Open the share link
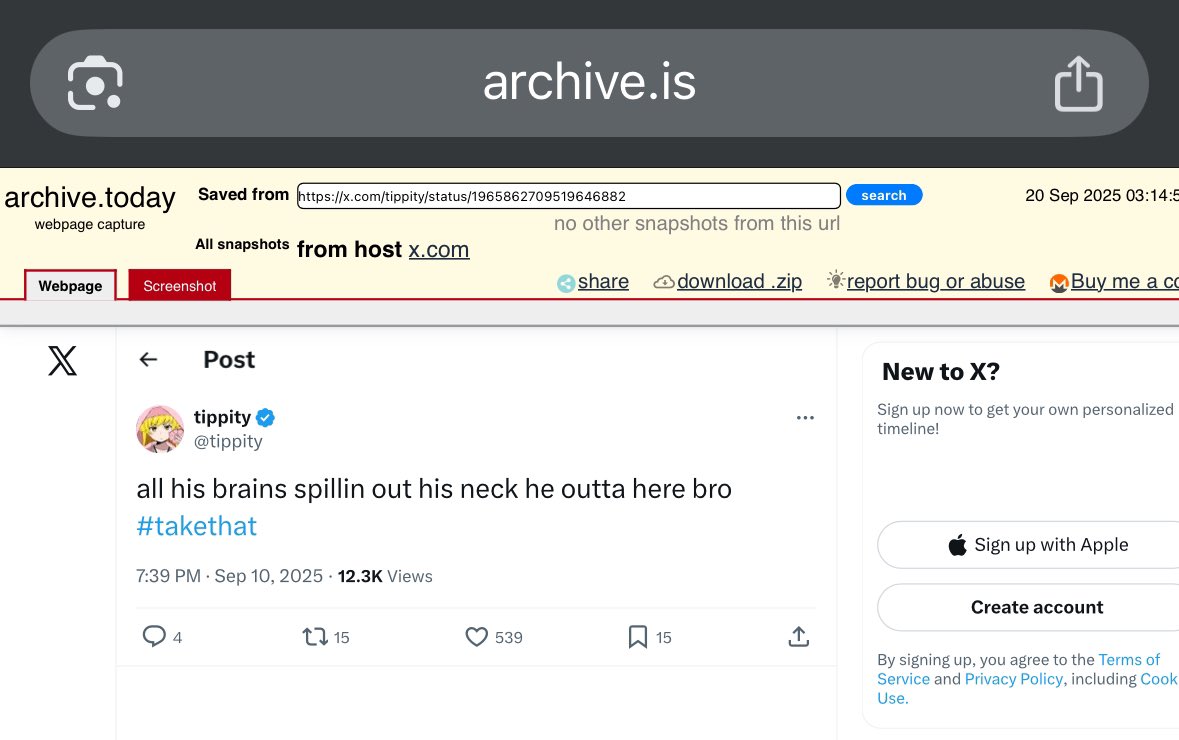This screenshot has height=740, width=1179. pos(603,281)
